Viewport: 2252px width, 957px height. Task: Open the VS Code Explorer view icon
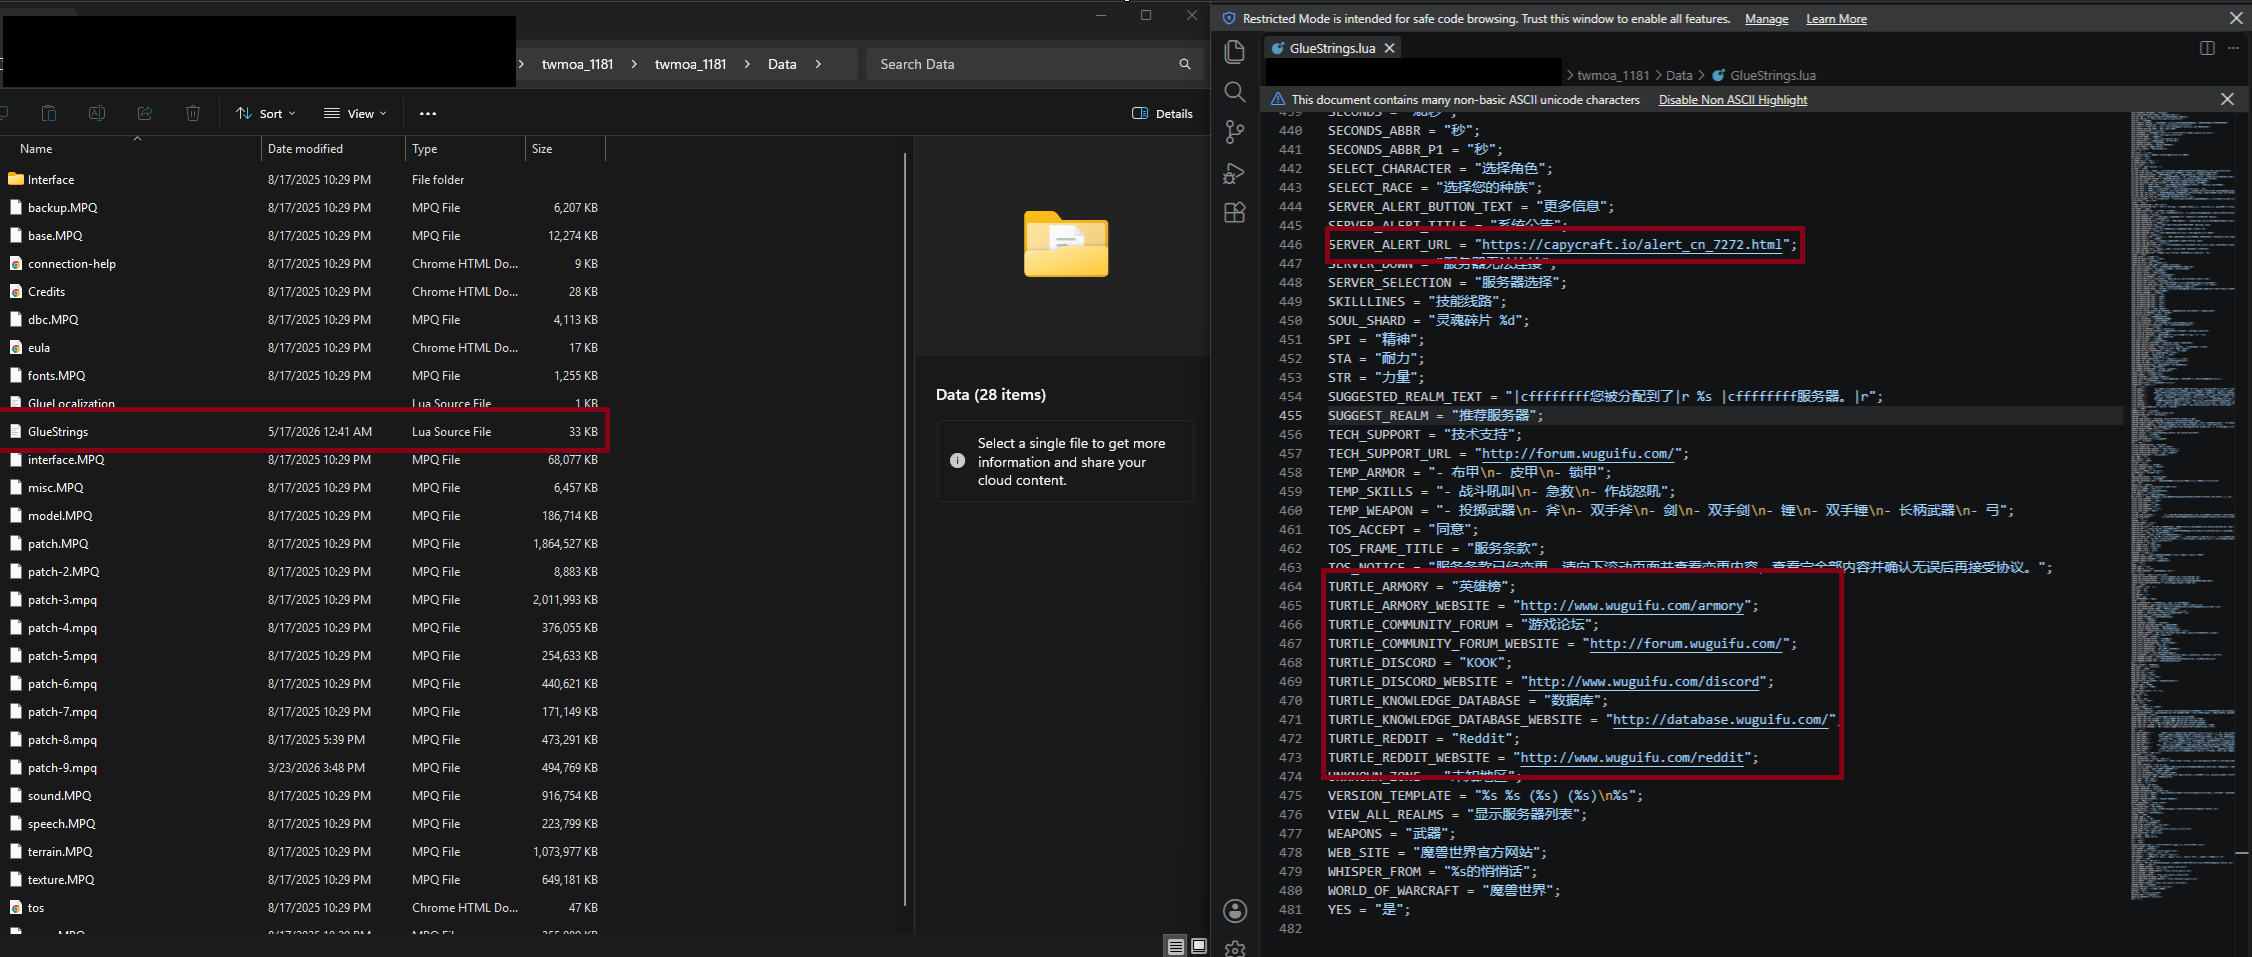click(1235, 52)
